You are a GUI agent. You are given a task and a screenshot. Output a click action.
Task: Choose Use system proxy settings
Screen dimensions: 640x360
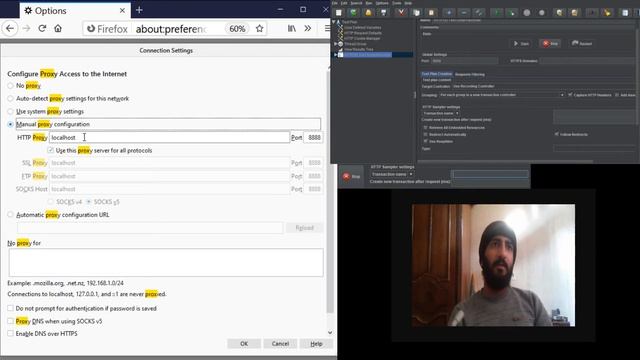click(10, 111)
